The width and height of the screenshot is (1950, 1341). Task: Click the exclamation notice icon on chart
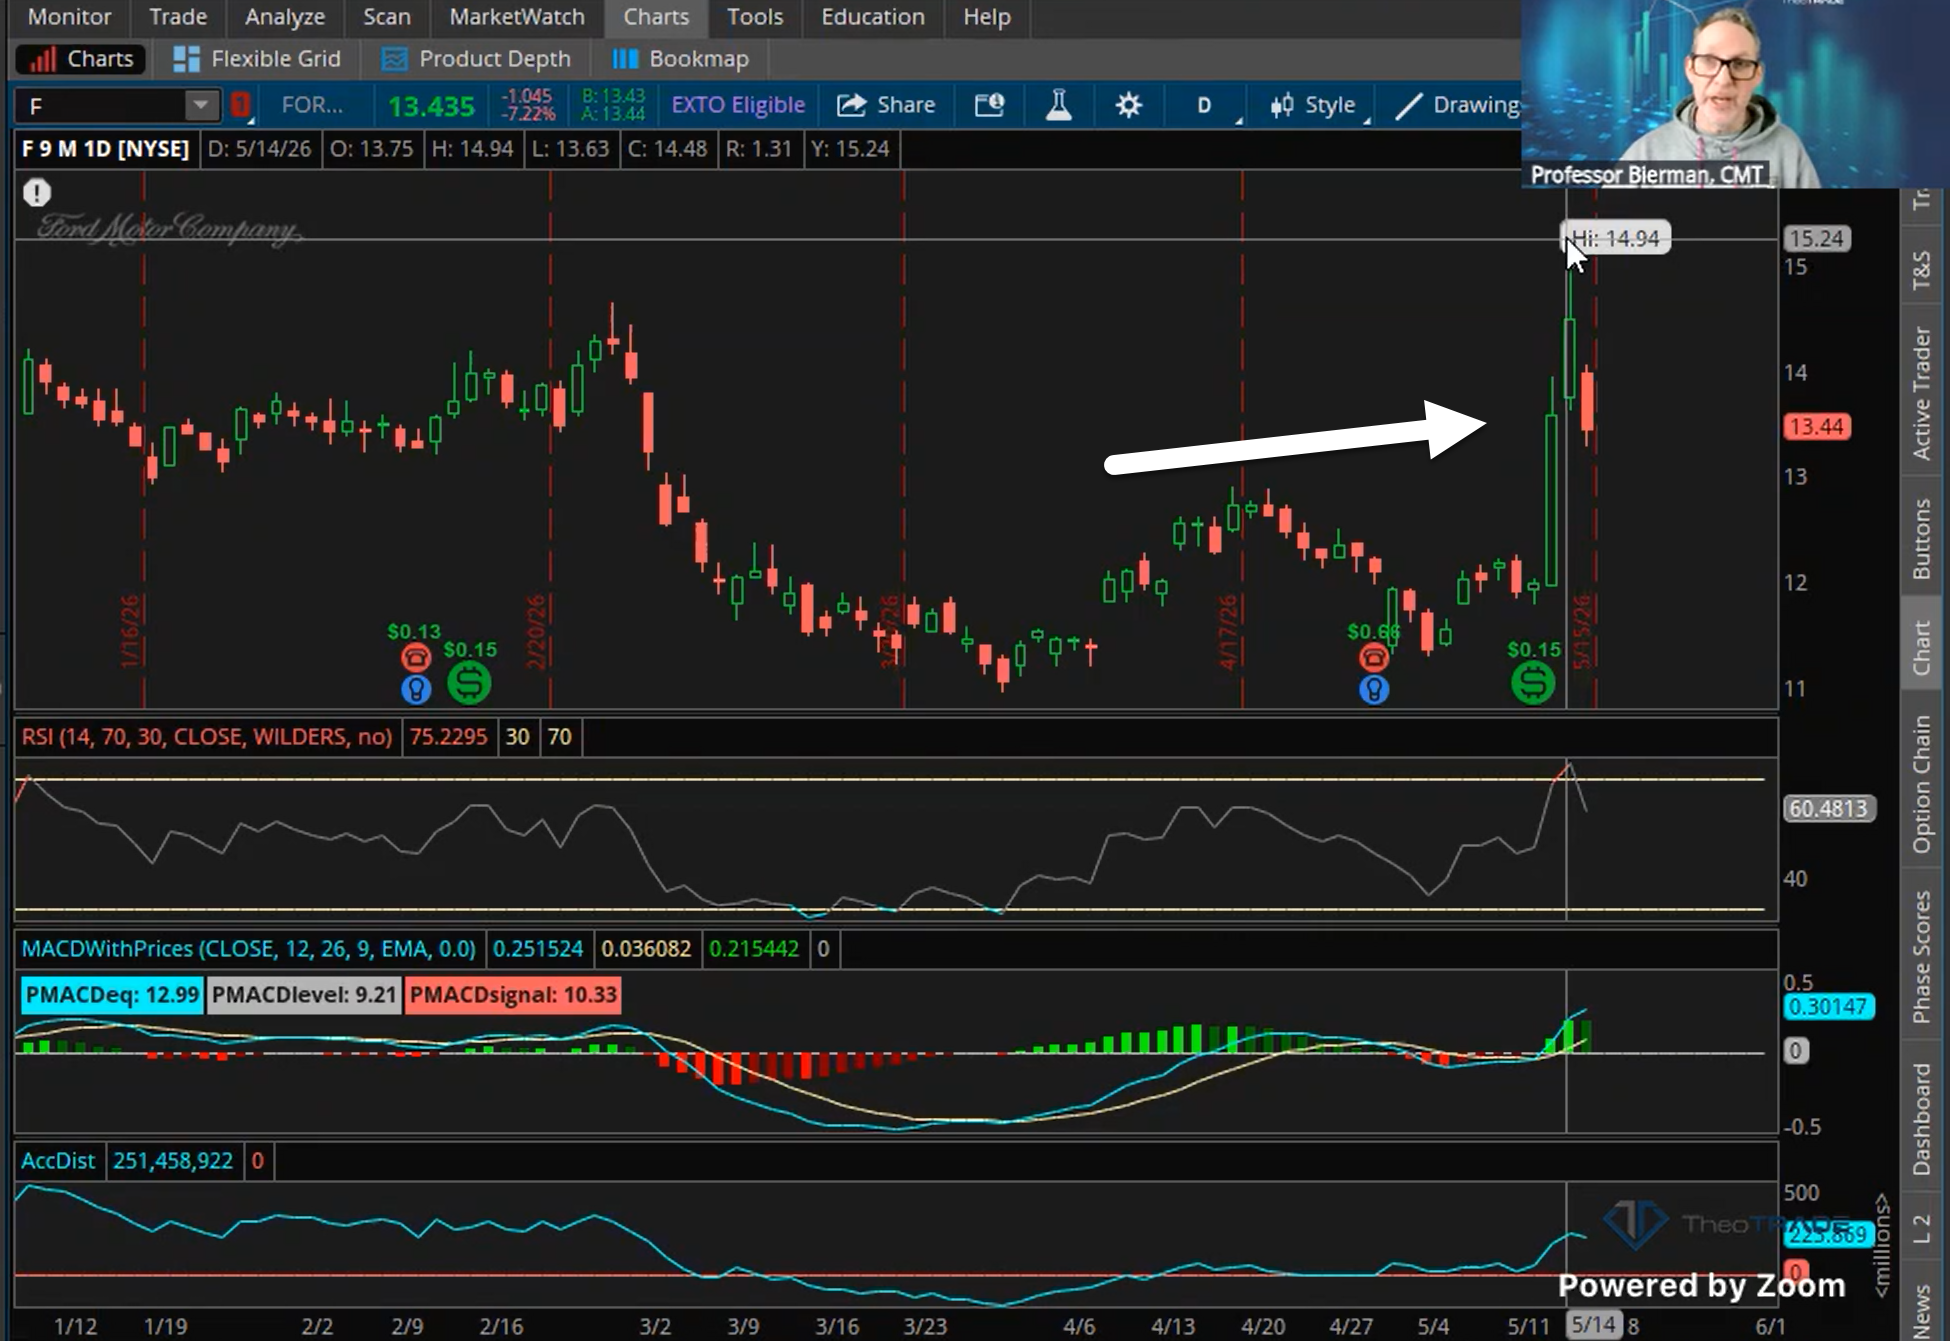point(37,192)
